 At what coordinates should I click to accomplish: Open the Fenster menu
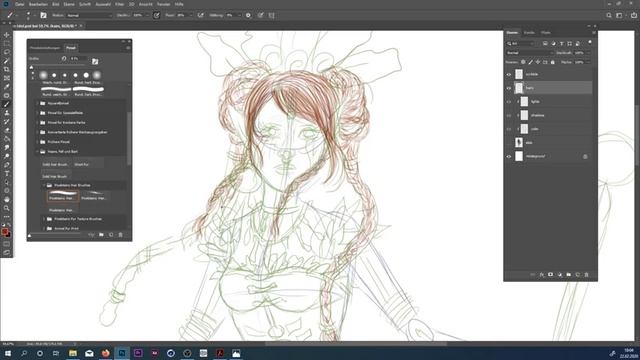tap(164, 4)
